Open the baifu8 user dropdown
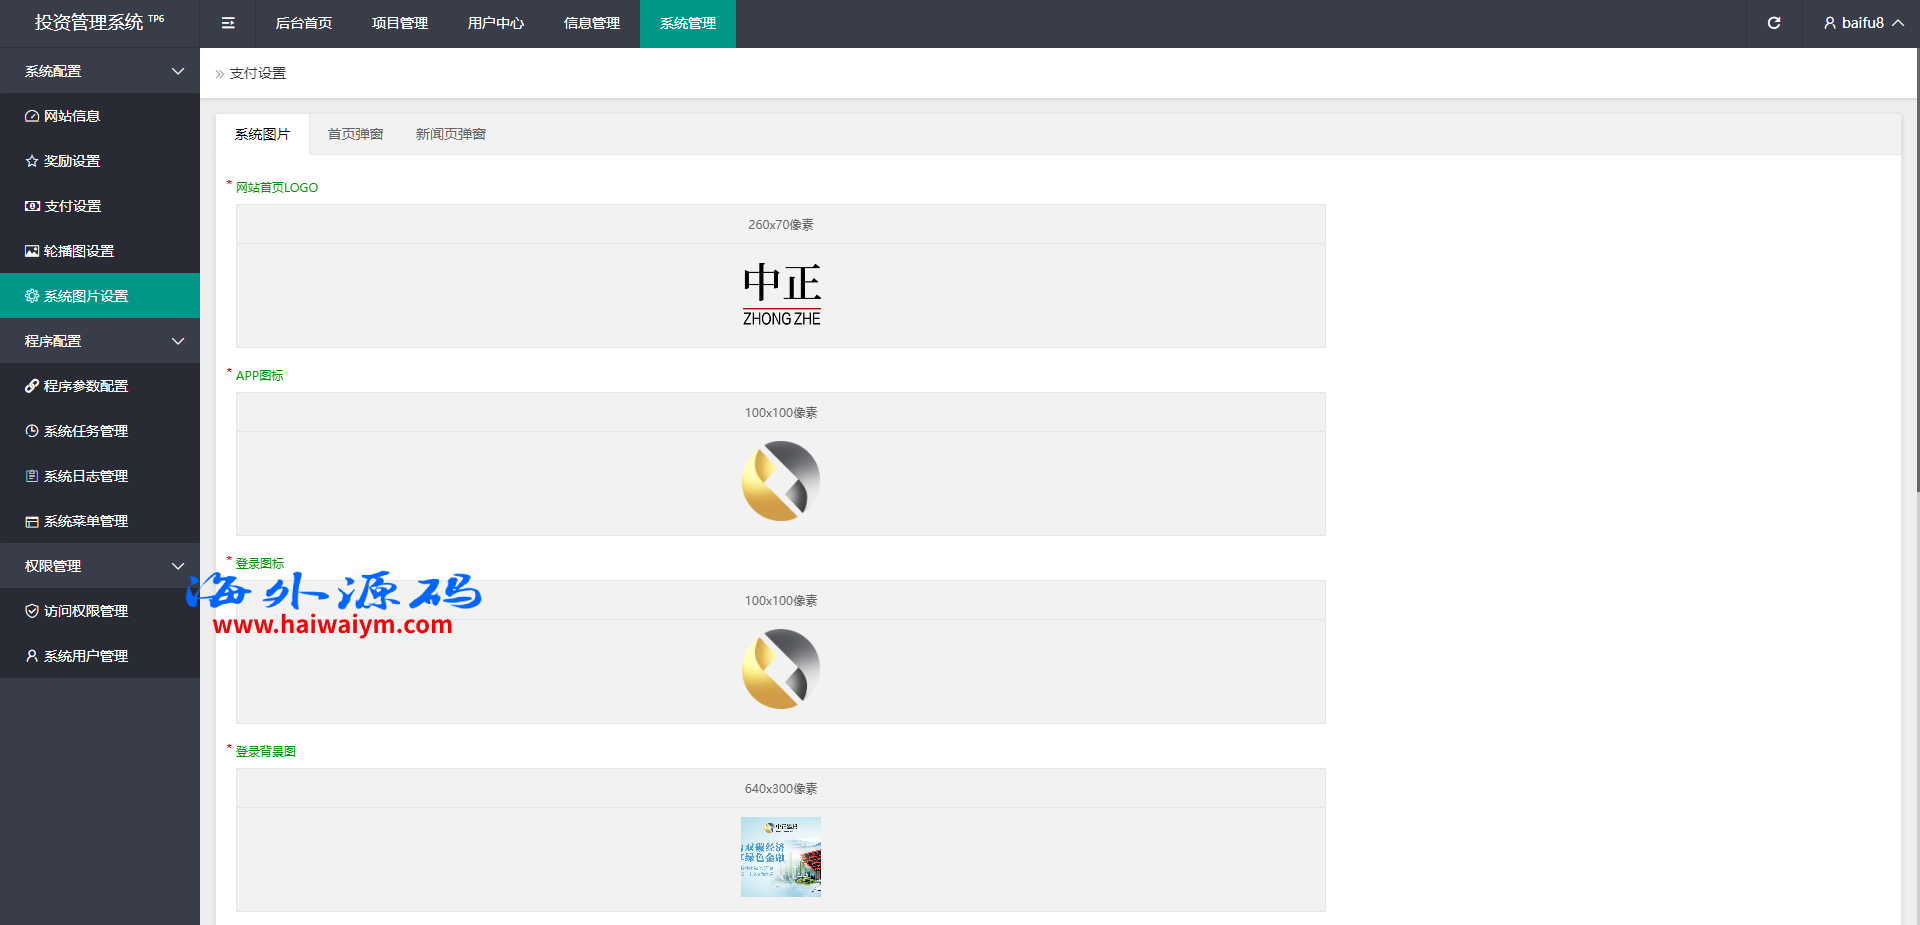This screenshot has width=1920, height=925. [1862, 23]
